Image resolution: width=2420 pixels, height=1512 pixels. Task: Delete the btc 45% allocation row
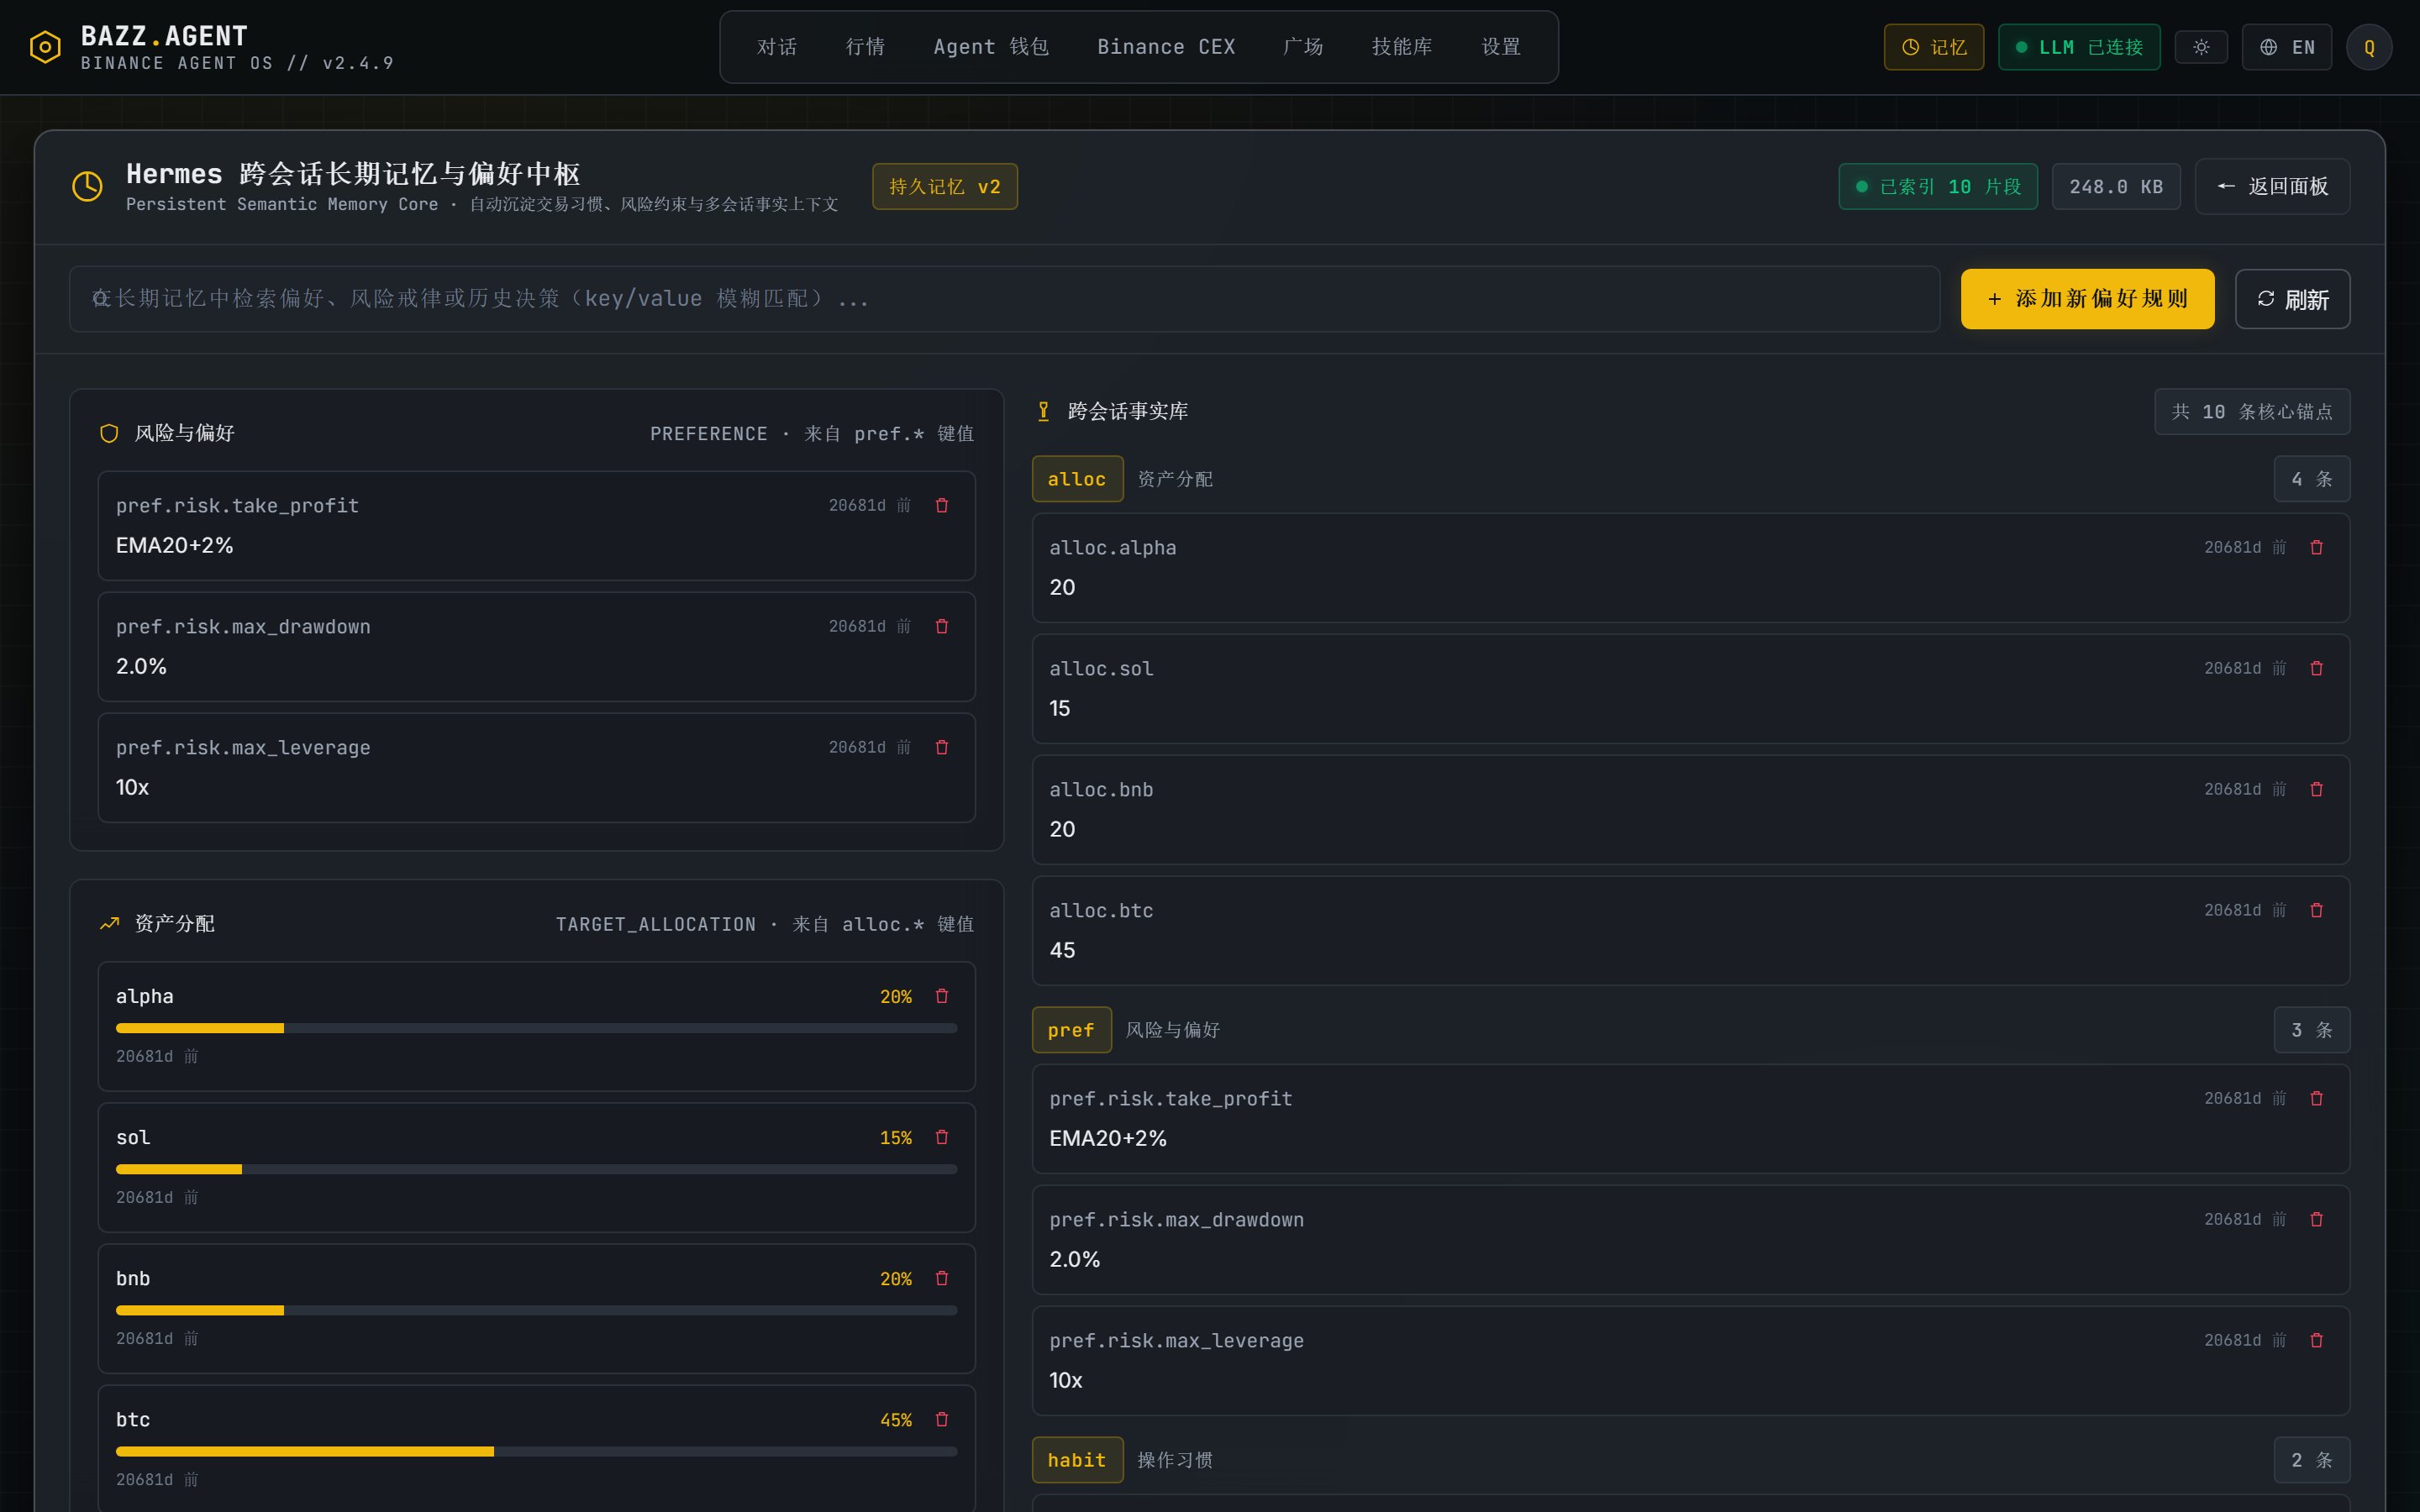click(941, 1419)
